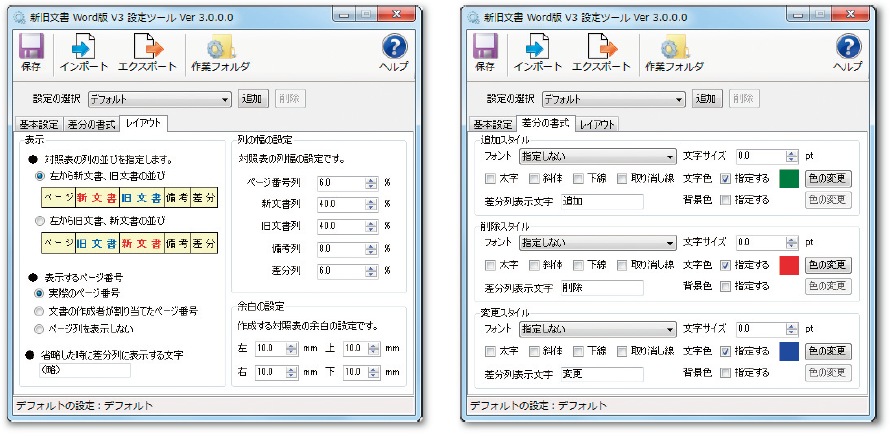Switch to レイアウト tab in the 差分の書式 window
The width and height of the screenshot is (890, 434).
click(596, 124)
